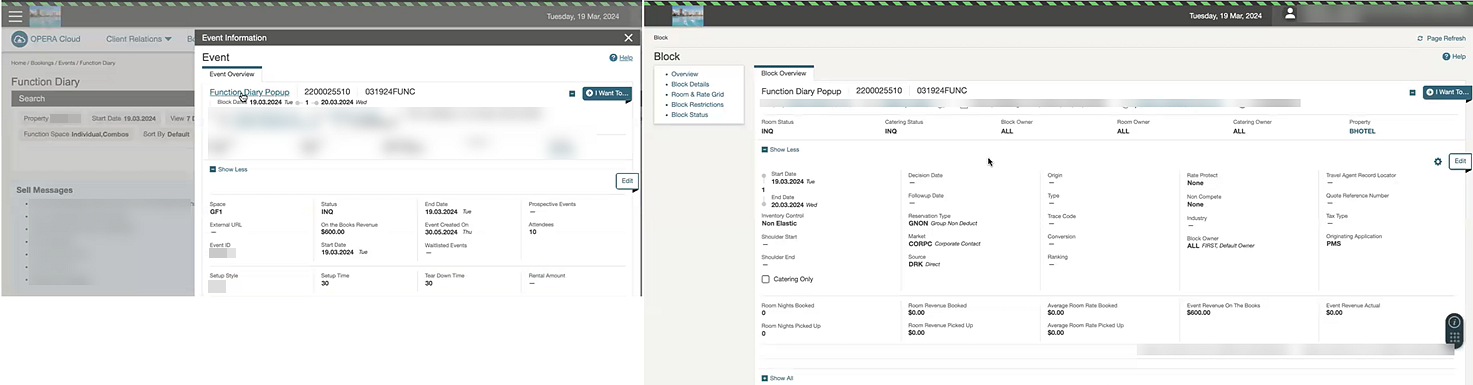Close the Event Information dialog

pos(628,37)
